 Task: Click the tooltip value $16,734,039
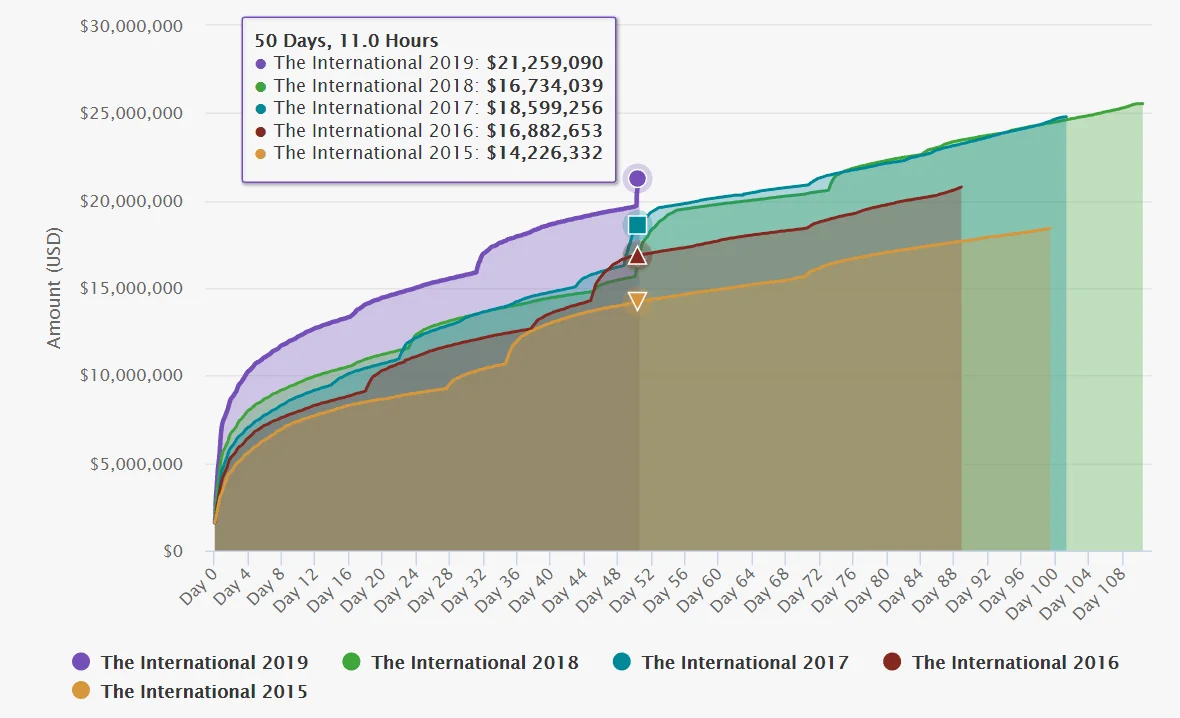pos(545,85)
